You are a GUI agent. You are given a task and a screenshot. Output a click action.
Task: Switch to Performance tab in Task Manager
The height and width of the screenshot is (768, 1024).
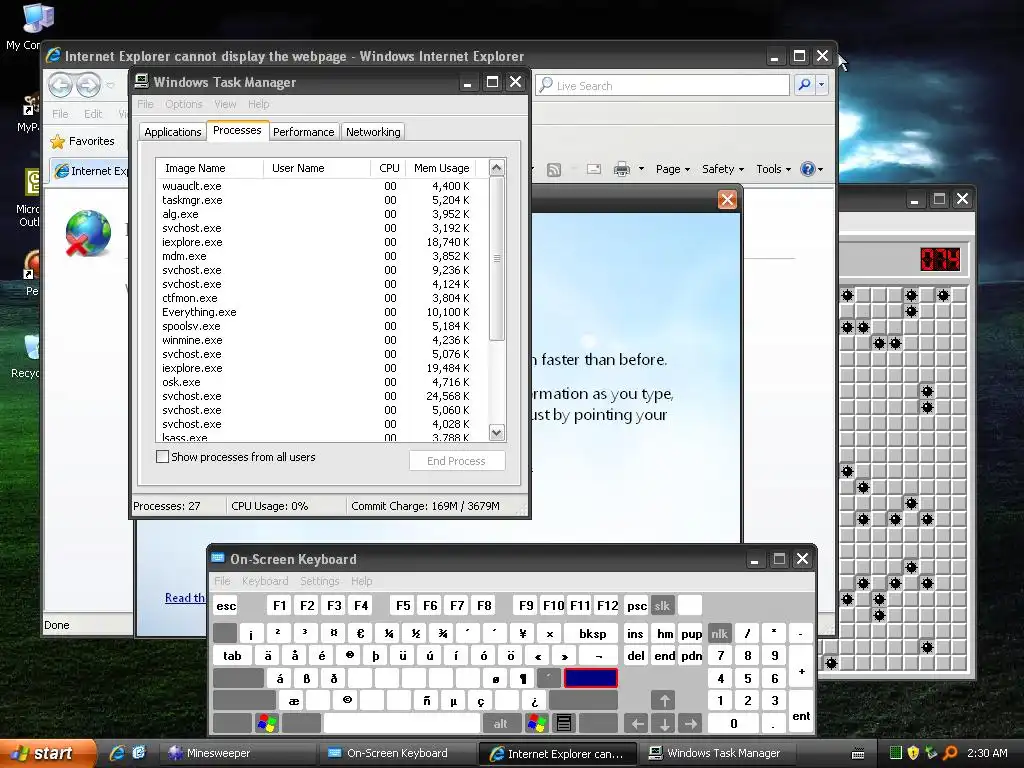click(304, 132)
